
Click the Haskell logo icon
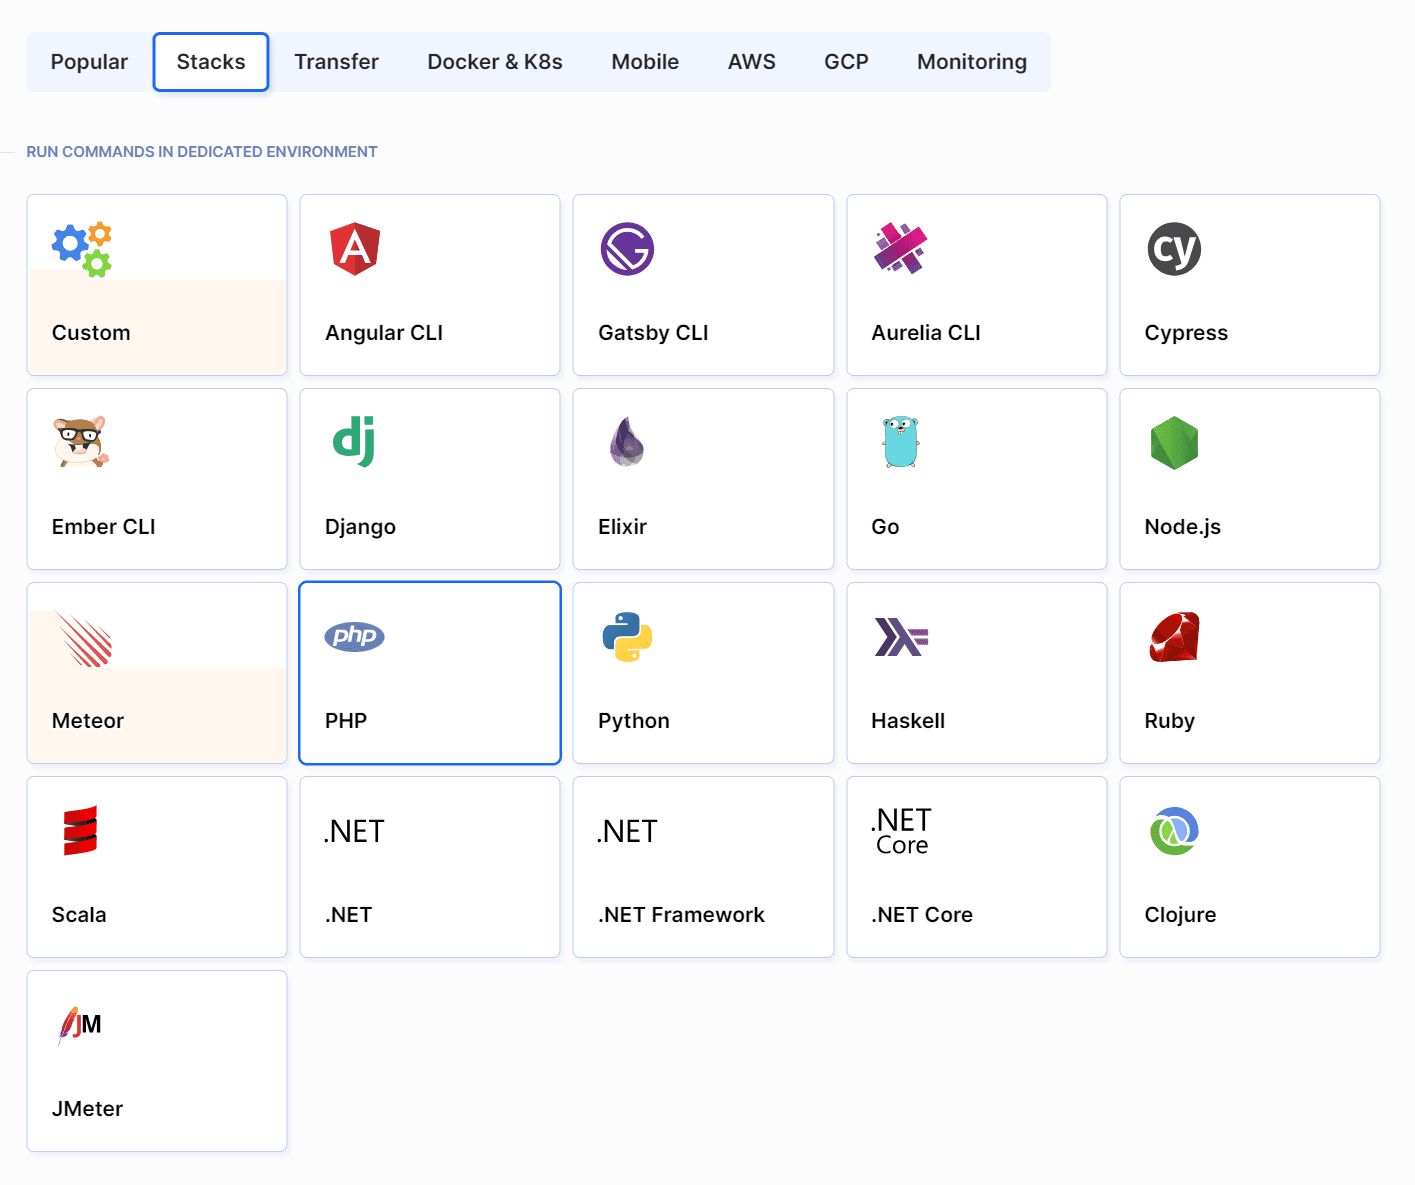pos(901,637)
